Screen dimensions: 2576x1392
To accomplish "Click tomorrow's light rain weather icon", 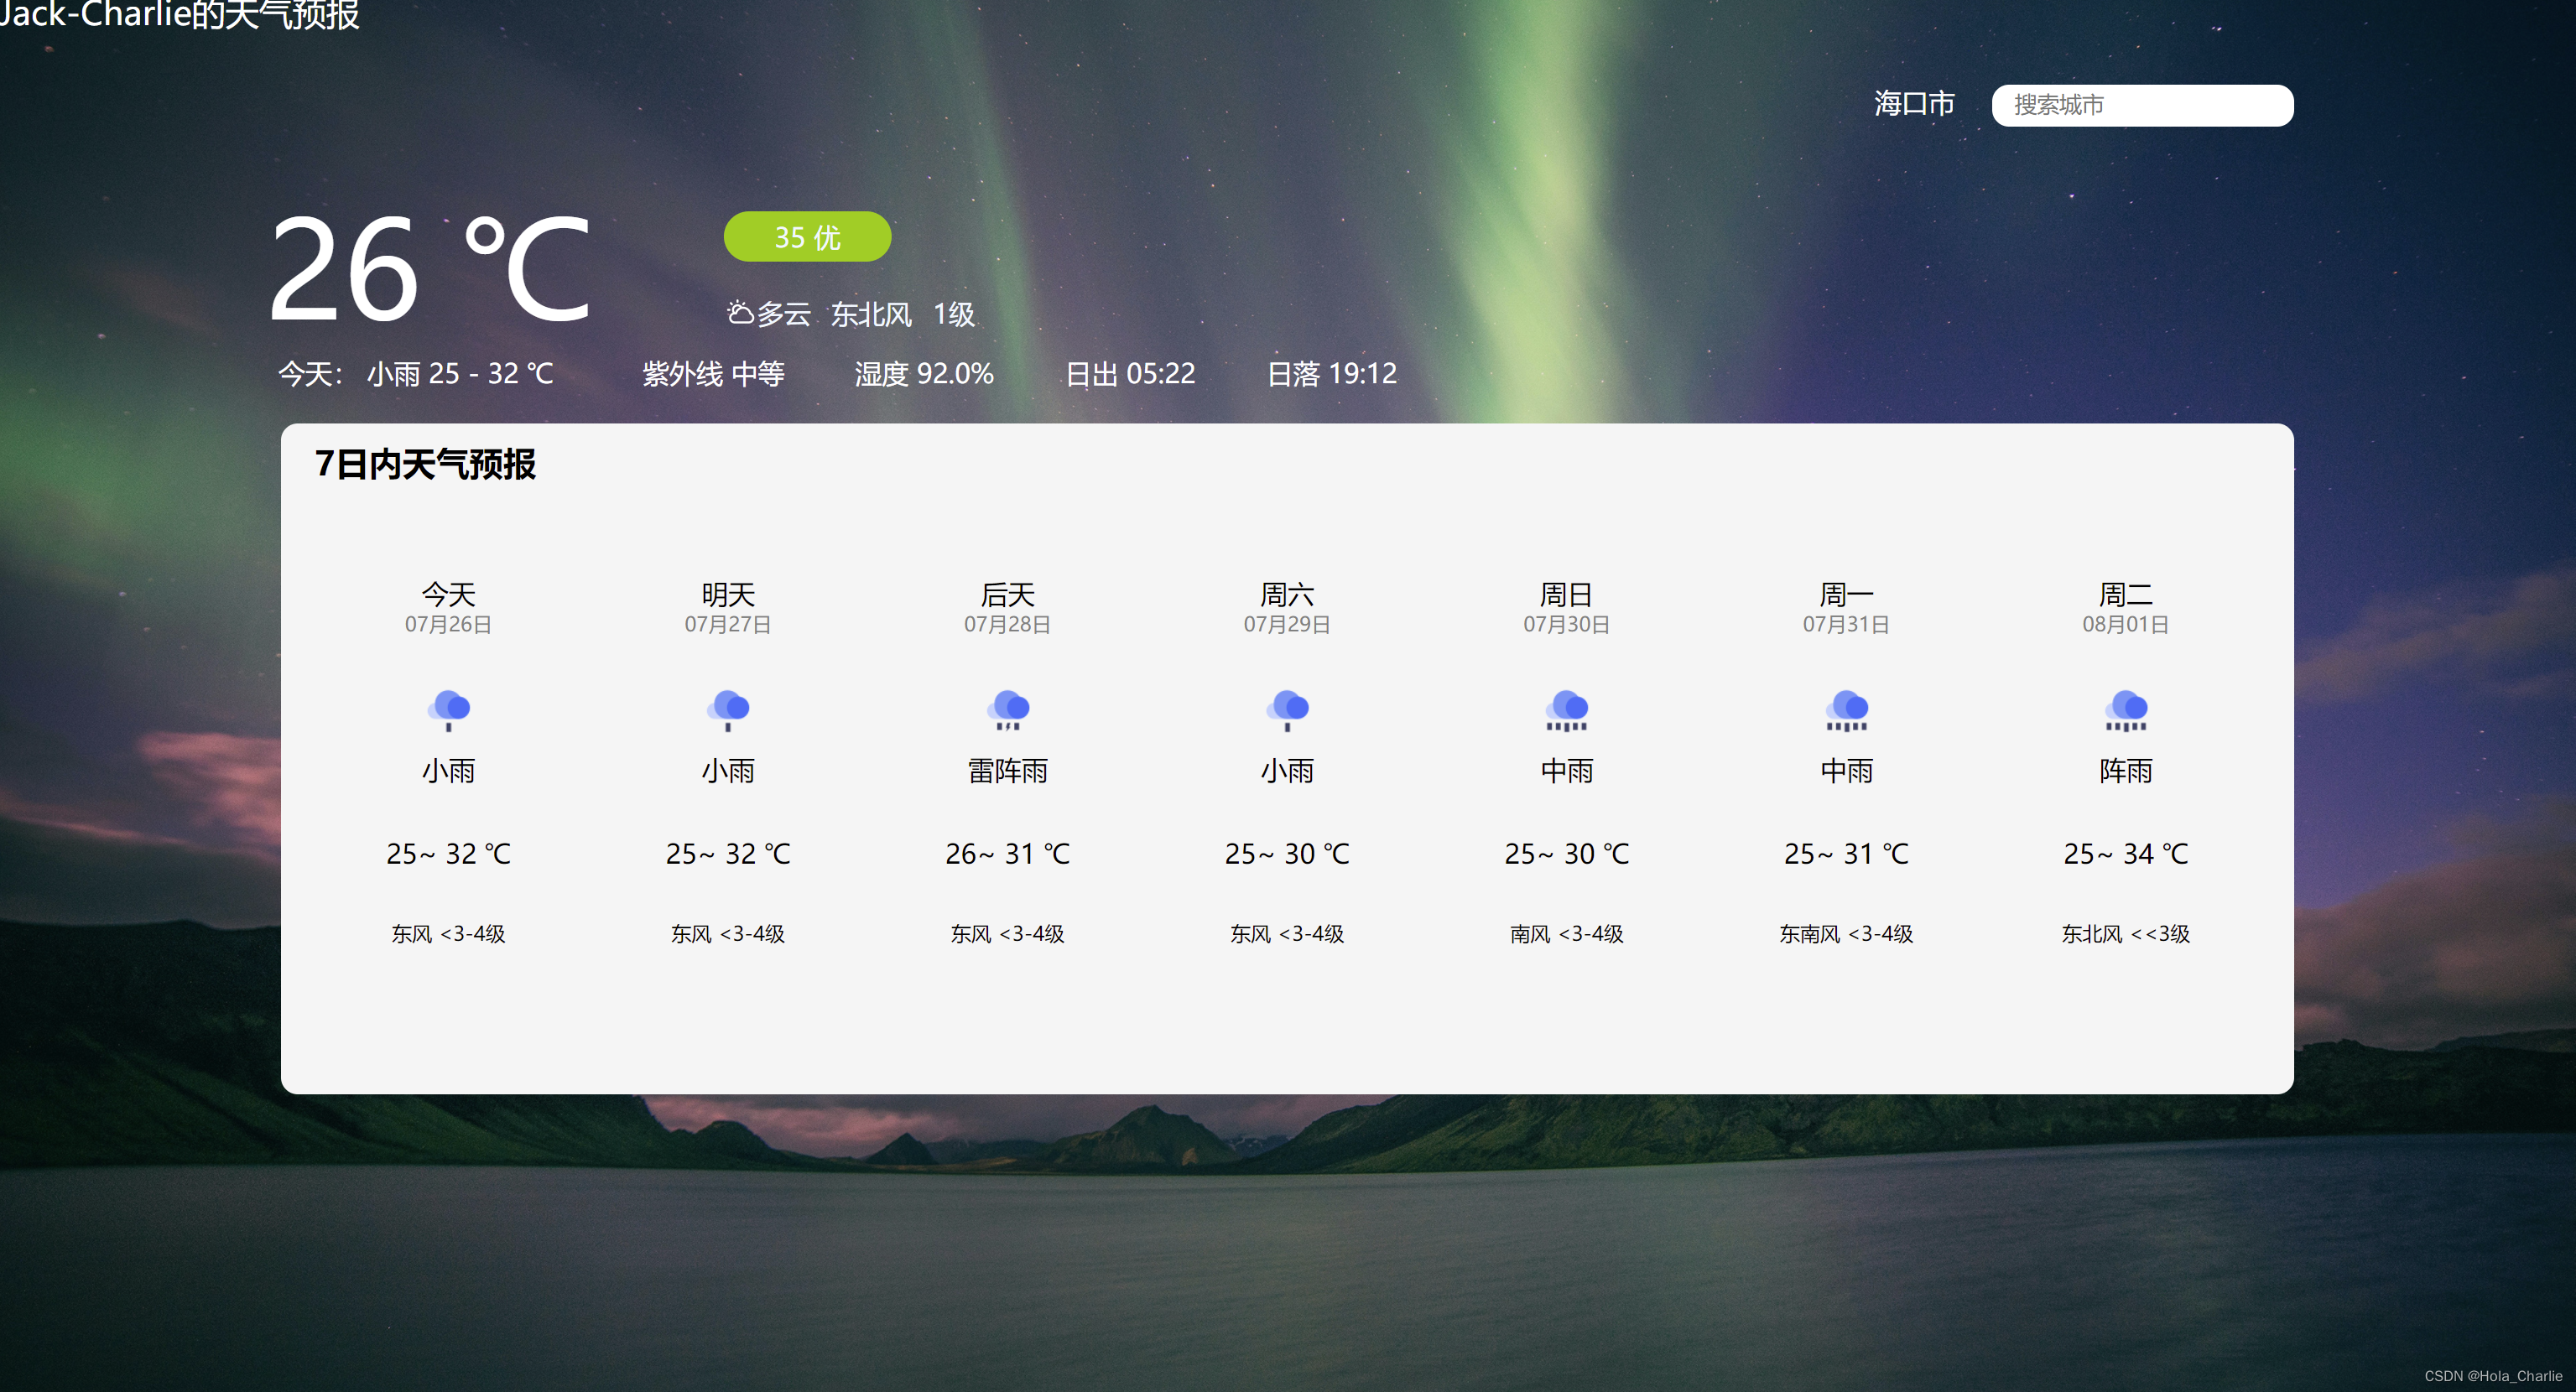I will point(728,710).
